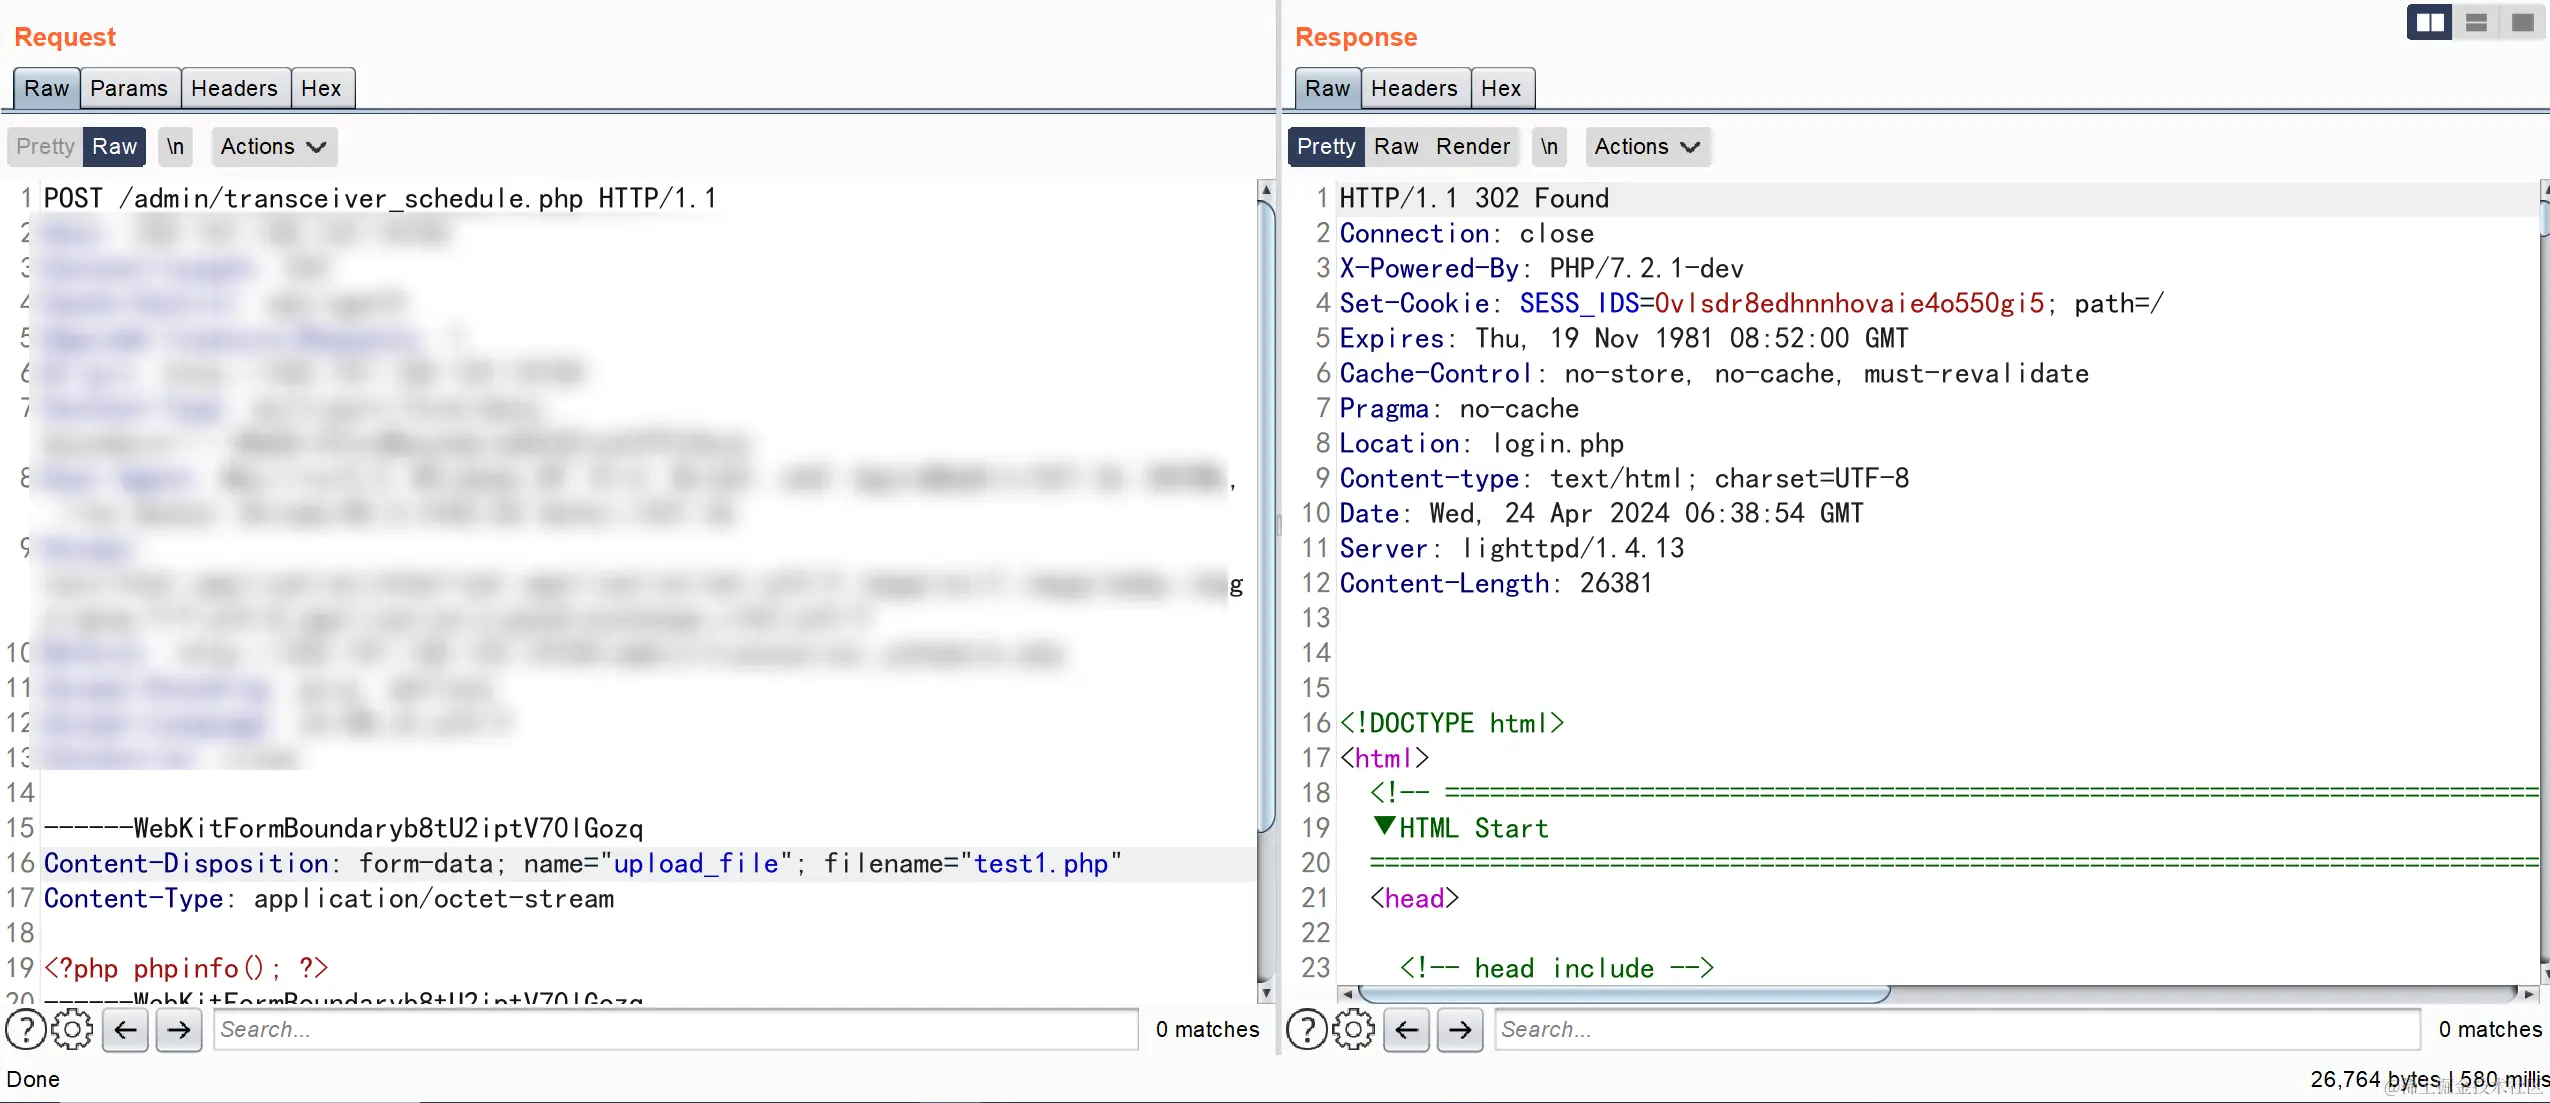The image size is (2550, 1103).
Task: Switch response to Raw view button
Action: pos(1396,146)
